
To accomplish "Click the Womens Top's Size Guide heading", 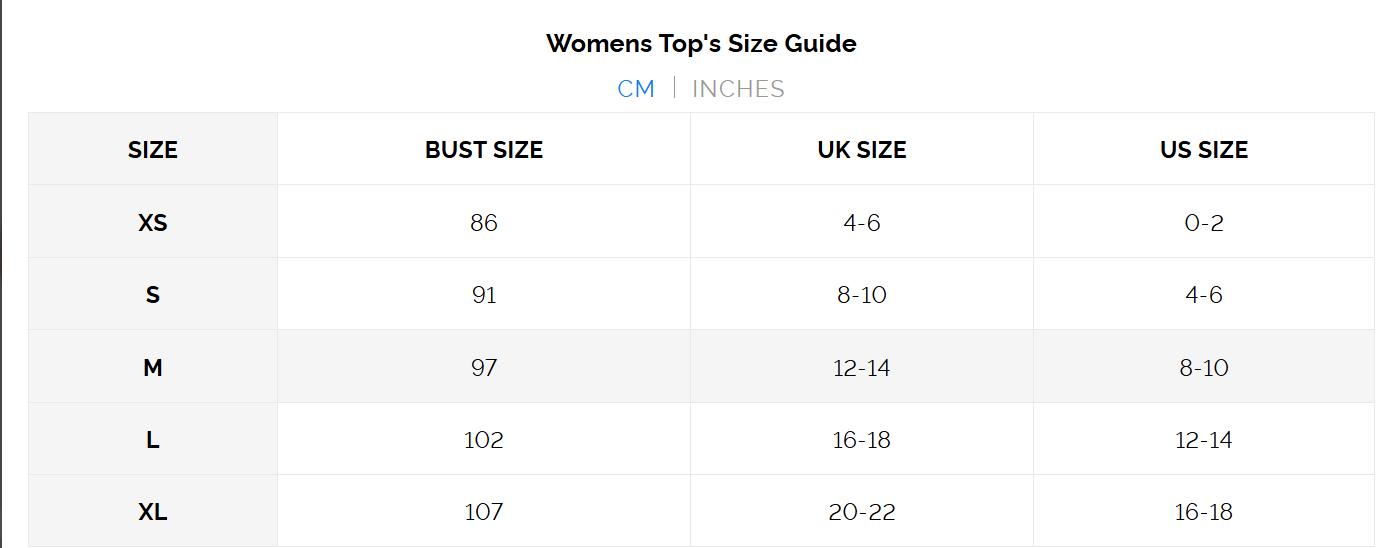I will coord(701,44).
